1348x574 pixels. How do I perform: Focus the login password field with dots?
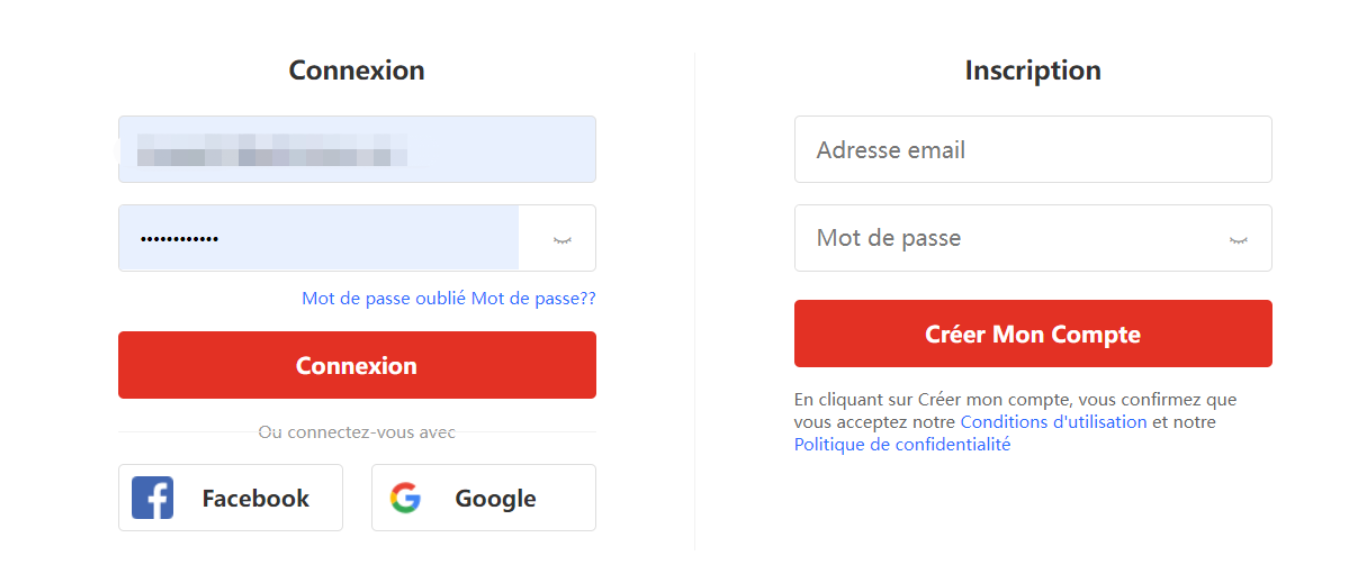coord(318,239)
